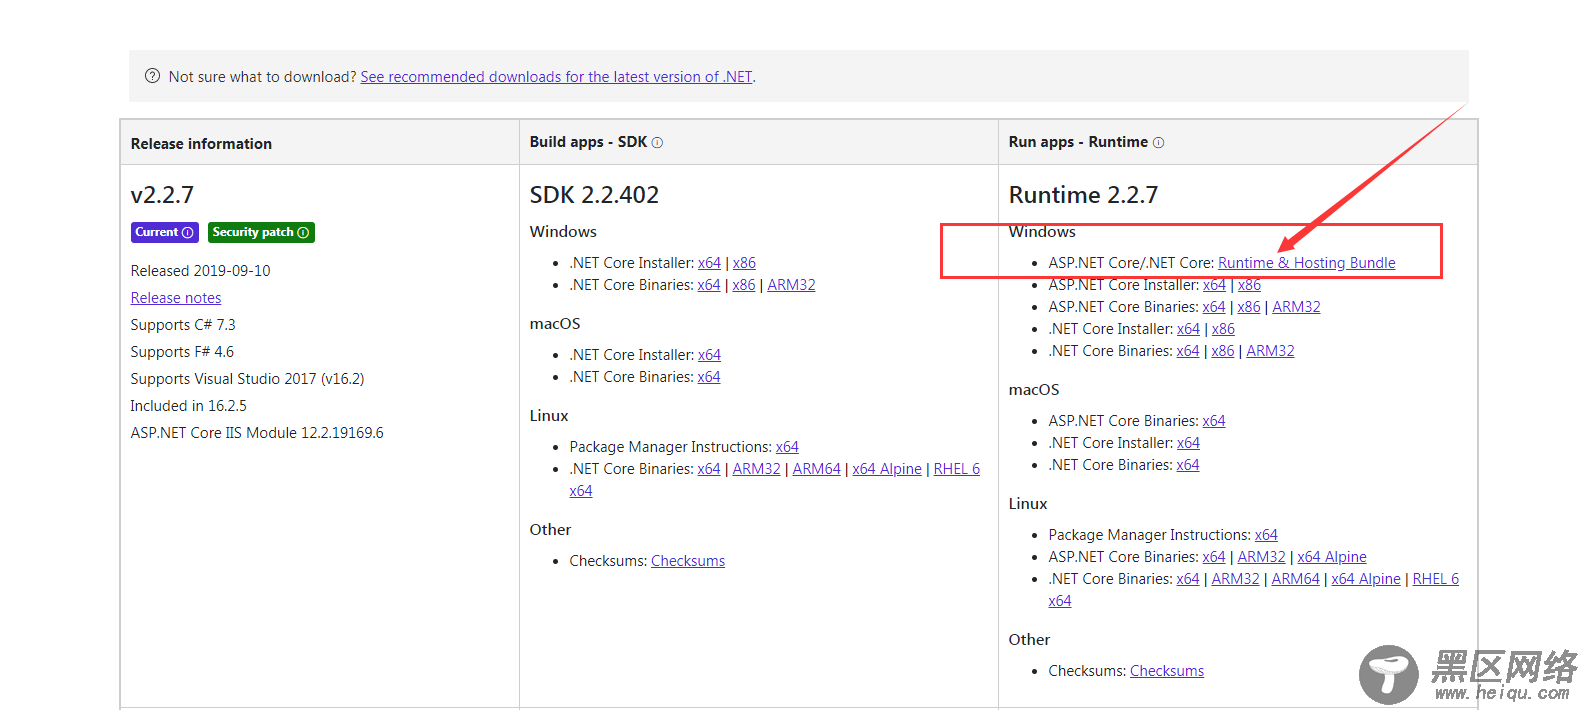Image resolution: width=1591 pixels, height=710 pixels.
Task: Download SDK macOS .NET Core Binaries x64
Action: [x=709, y=377]
